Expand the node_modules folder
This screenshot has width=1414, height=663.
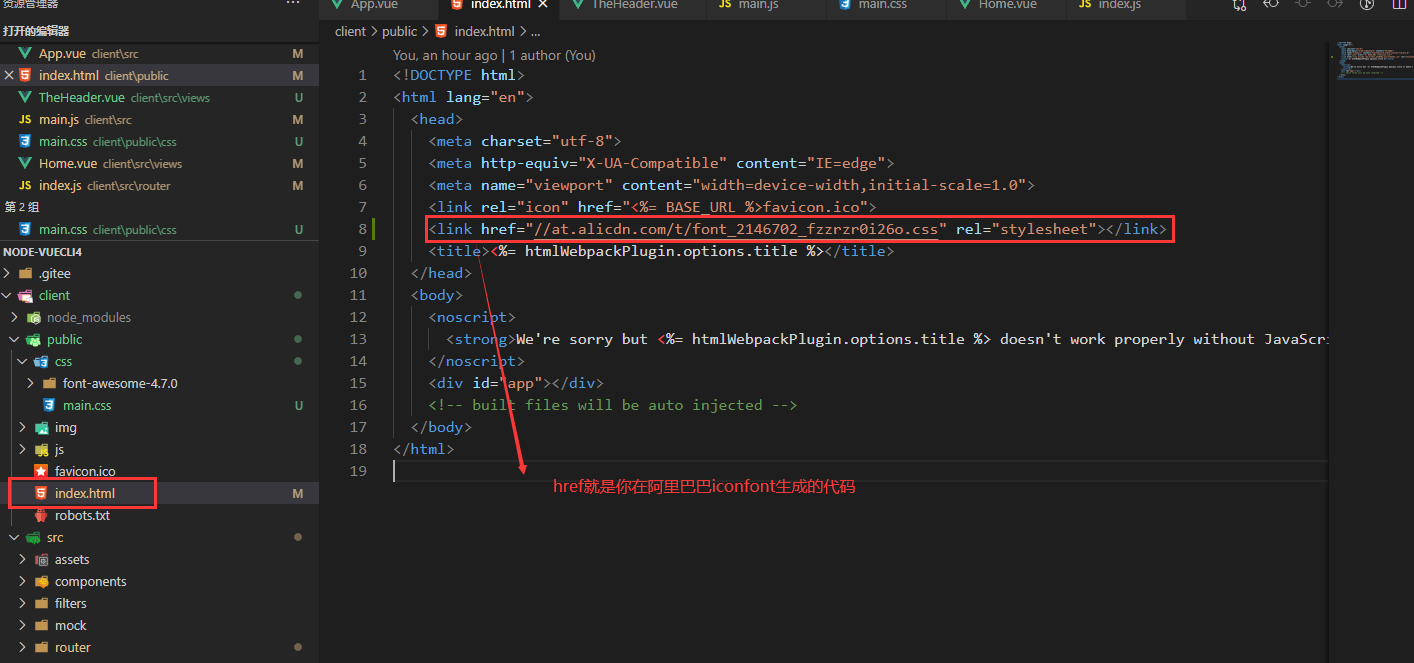click(15, 317)
